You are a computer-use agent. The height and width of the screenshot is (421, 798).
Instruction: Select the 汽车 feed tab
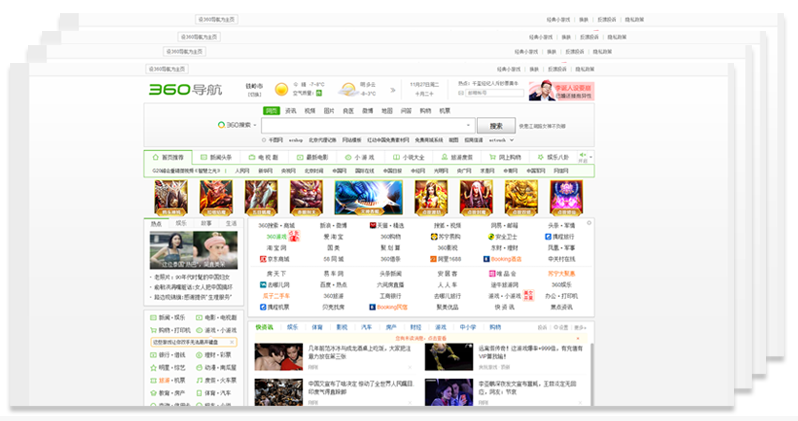[x=366, y=327]
